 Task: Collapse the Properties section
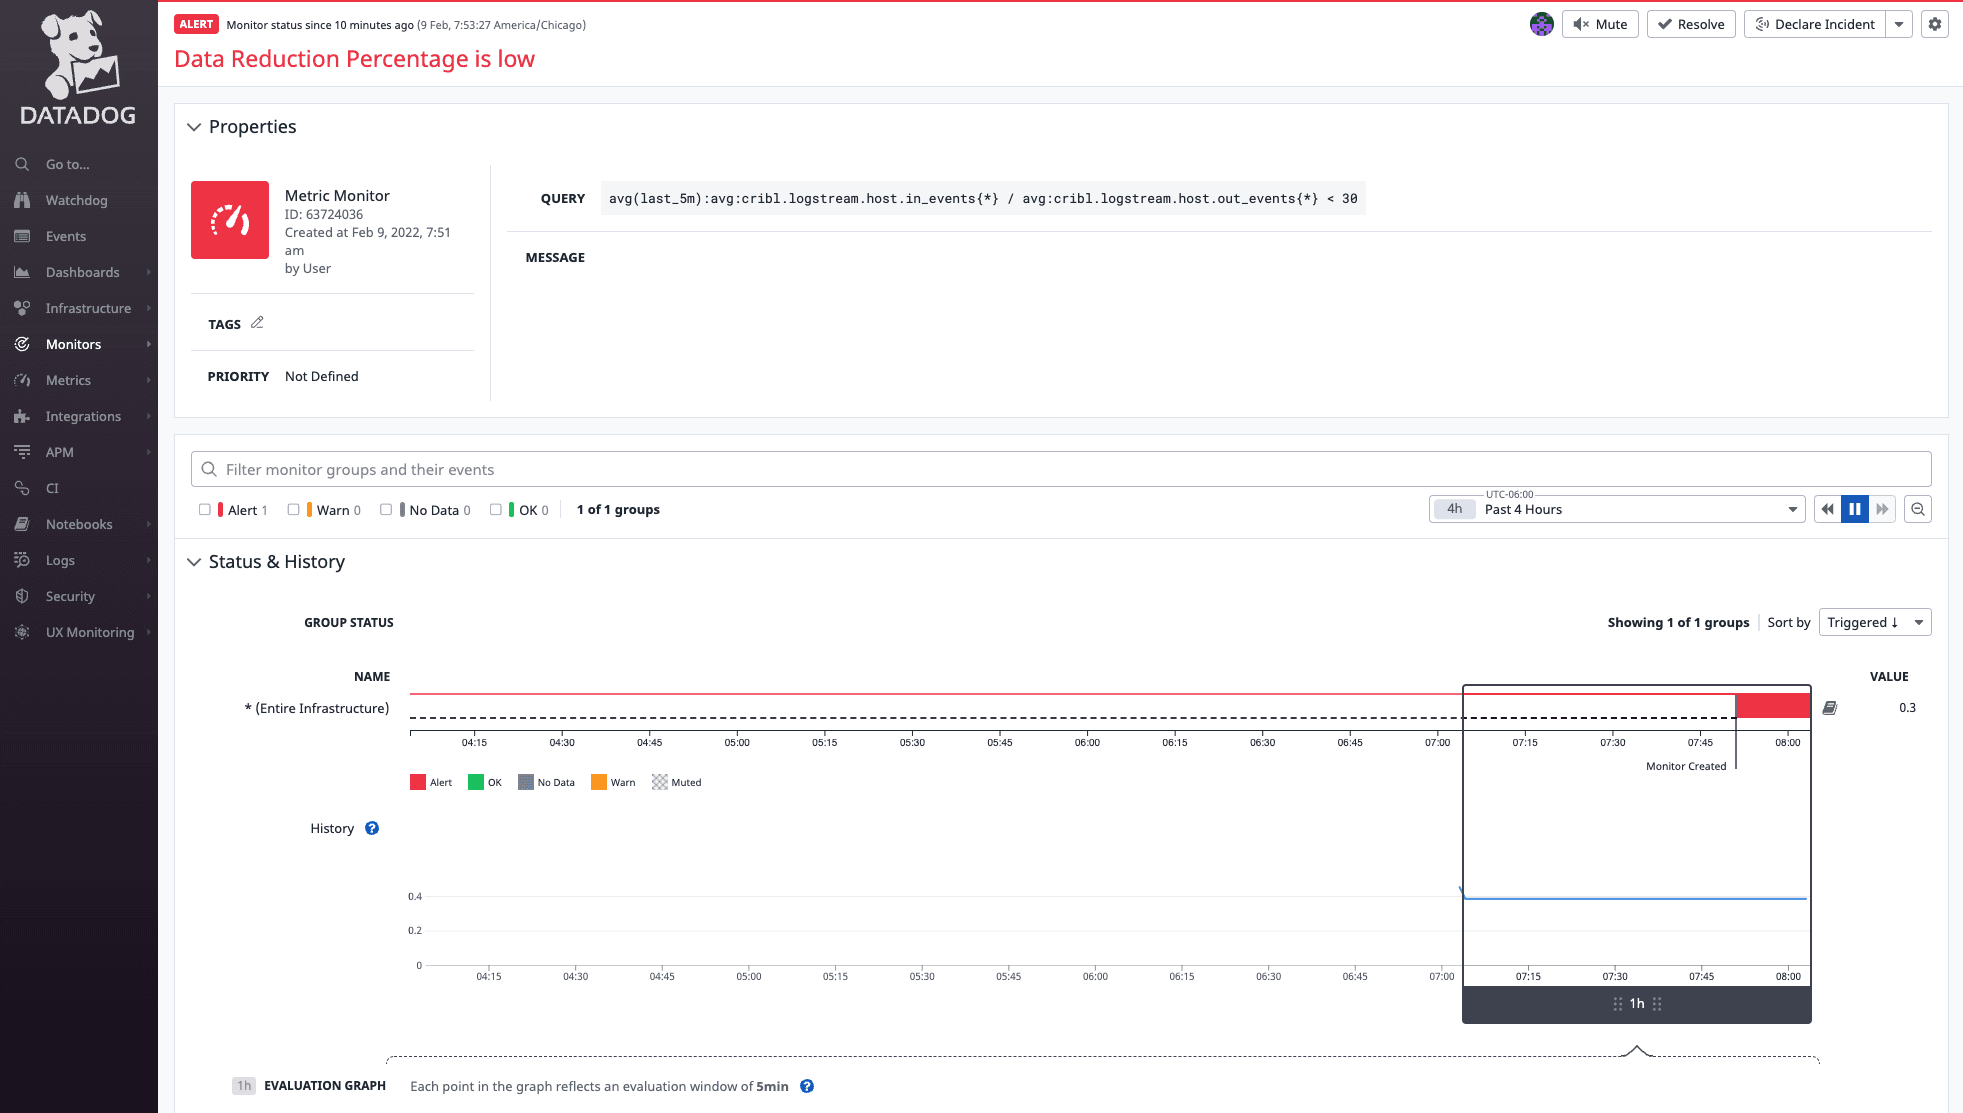click(x=194, y=127)
